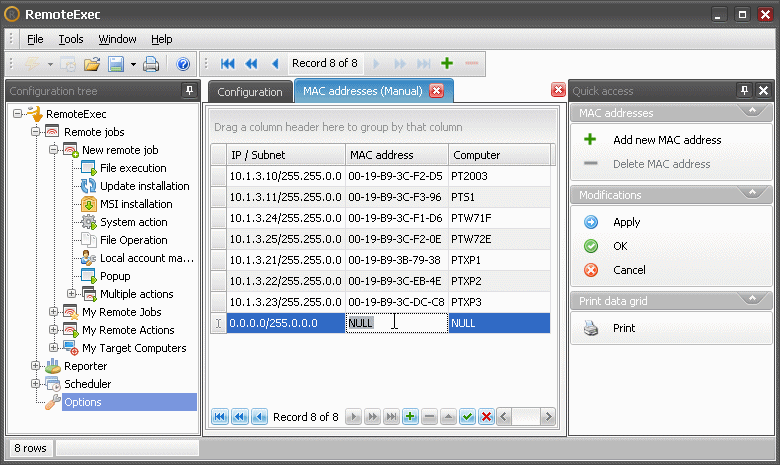Image resolution: width=780 pixels, height=465 pixels.
Task: Collapse the Modifications section chevron
Action: point(752,193)
